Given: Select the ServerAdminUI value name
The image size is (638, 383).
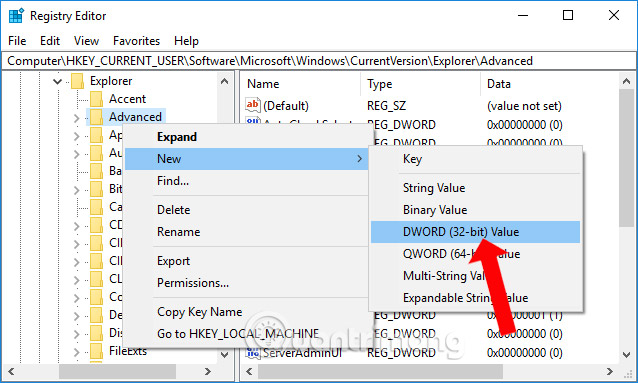Looking at the screenshot, I should point(302,353).
